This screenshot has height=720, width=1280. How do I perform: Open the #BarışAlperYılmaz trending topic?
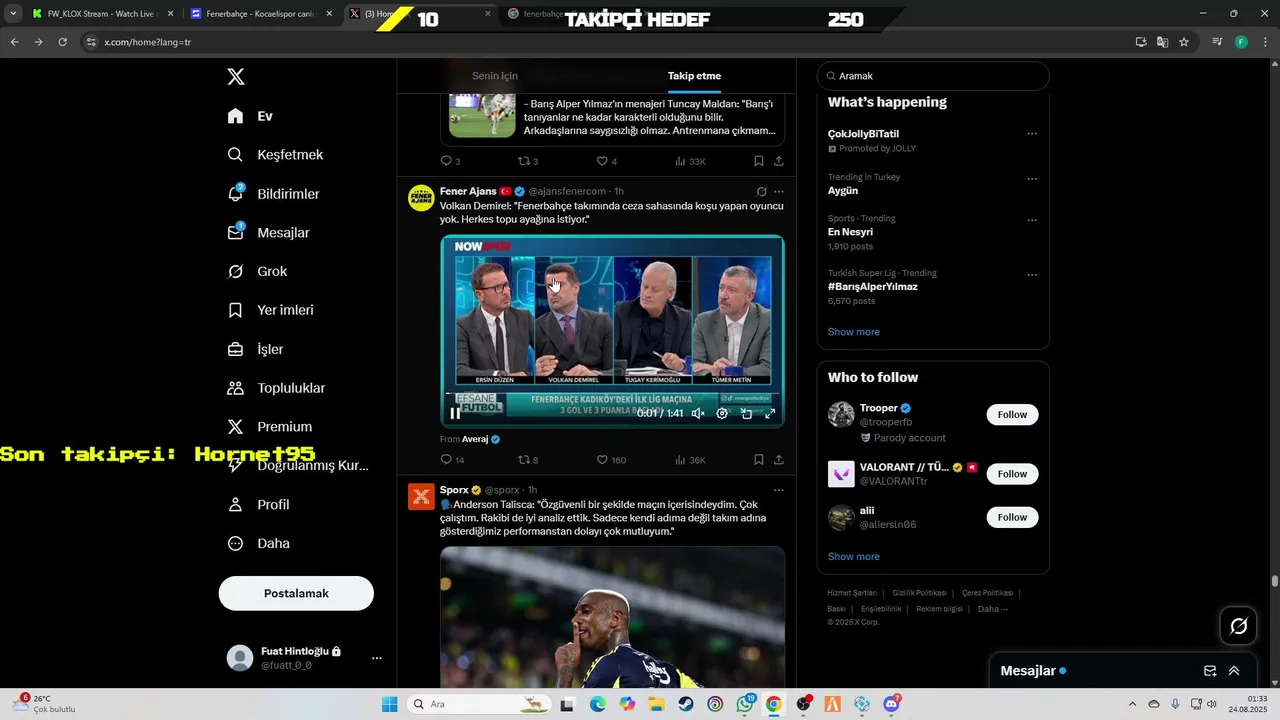tap(872, 287)
